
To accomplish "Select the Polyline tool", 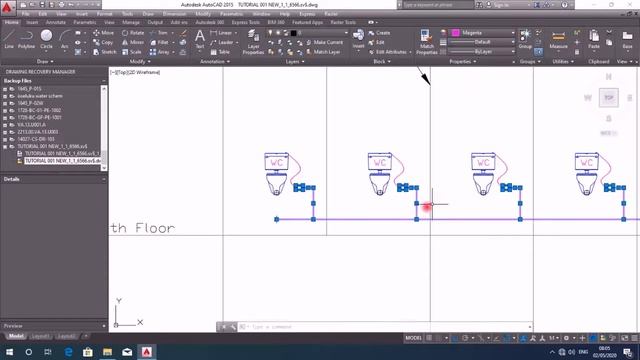I will 27,39.
